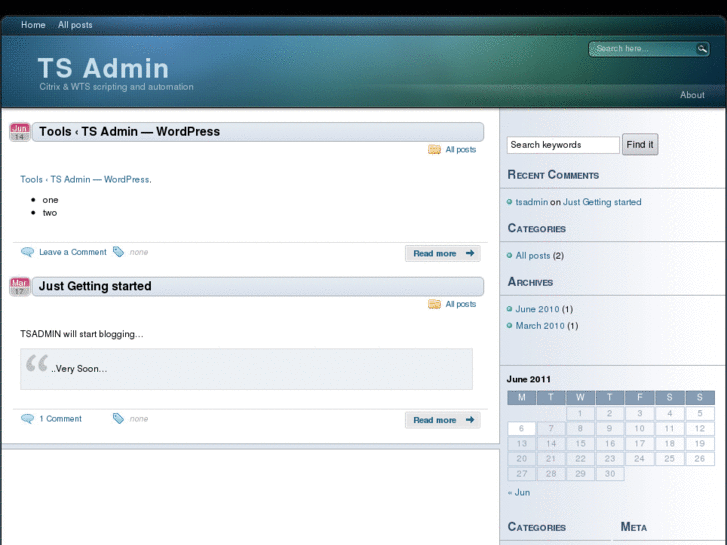The width and height of the screenshot is (727, 545).
Task: Open the Just Getting started post title
Action: coord(95,286)
